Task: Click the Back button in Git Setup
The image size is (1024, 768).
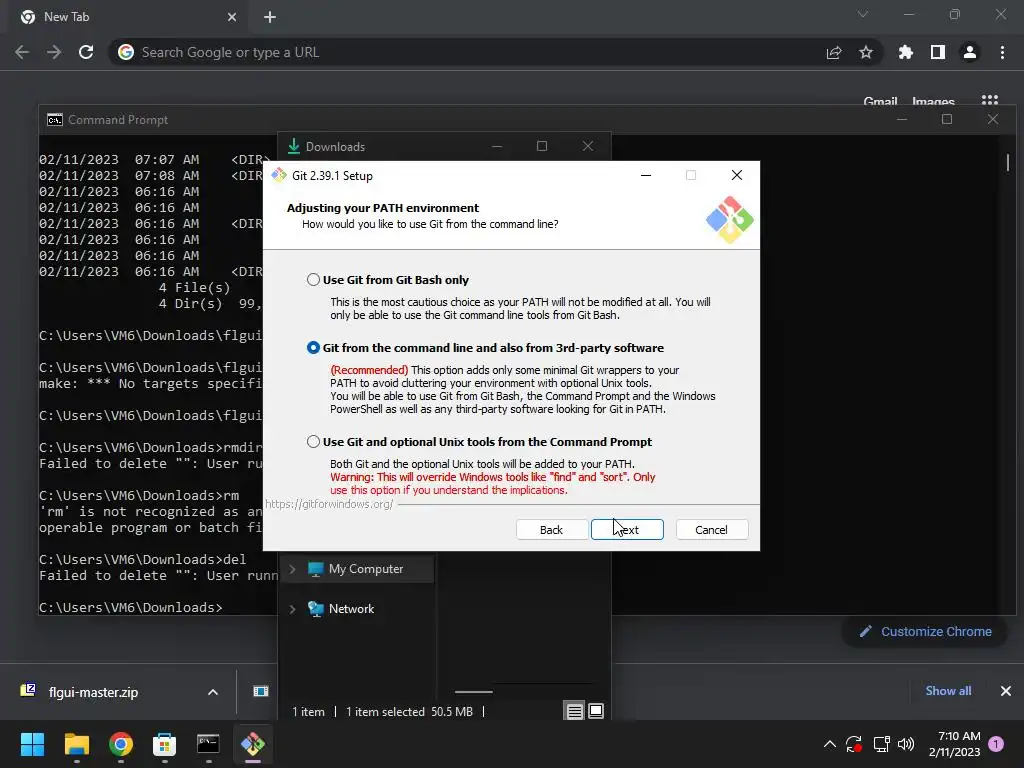Action: tap(551, 530)
